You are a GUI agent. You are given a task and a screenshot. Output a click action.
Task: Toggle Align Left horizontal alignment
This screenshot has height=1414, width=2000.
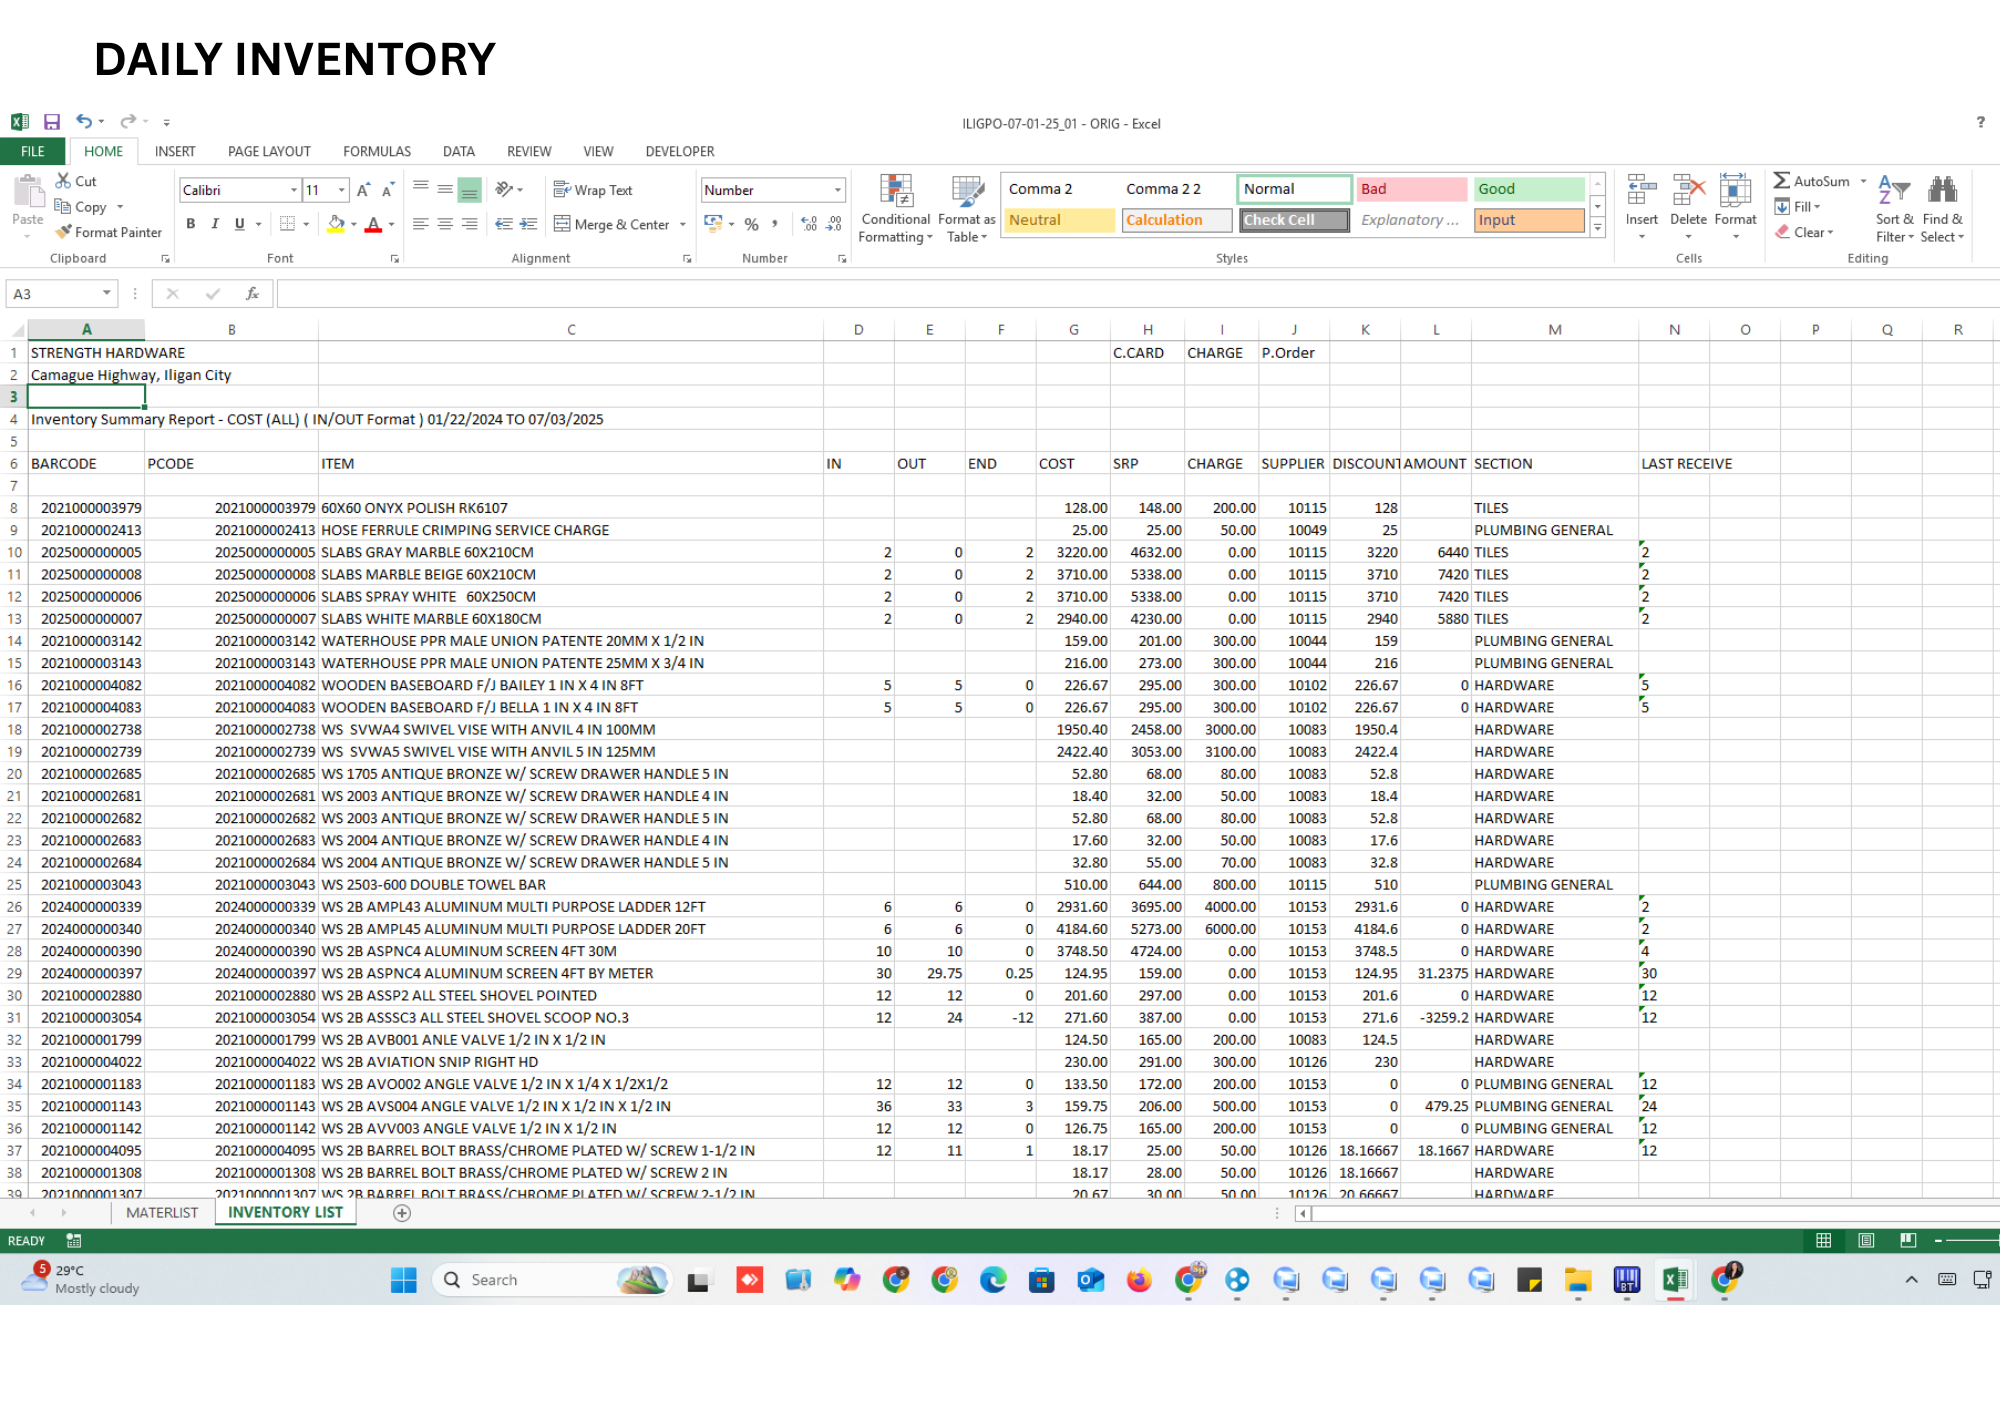point(421,224)
